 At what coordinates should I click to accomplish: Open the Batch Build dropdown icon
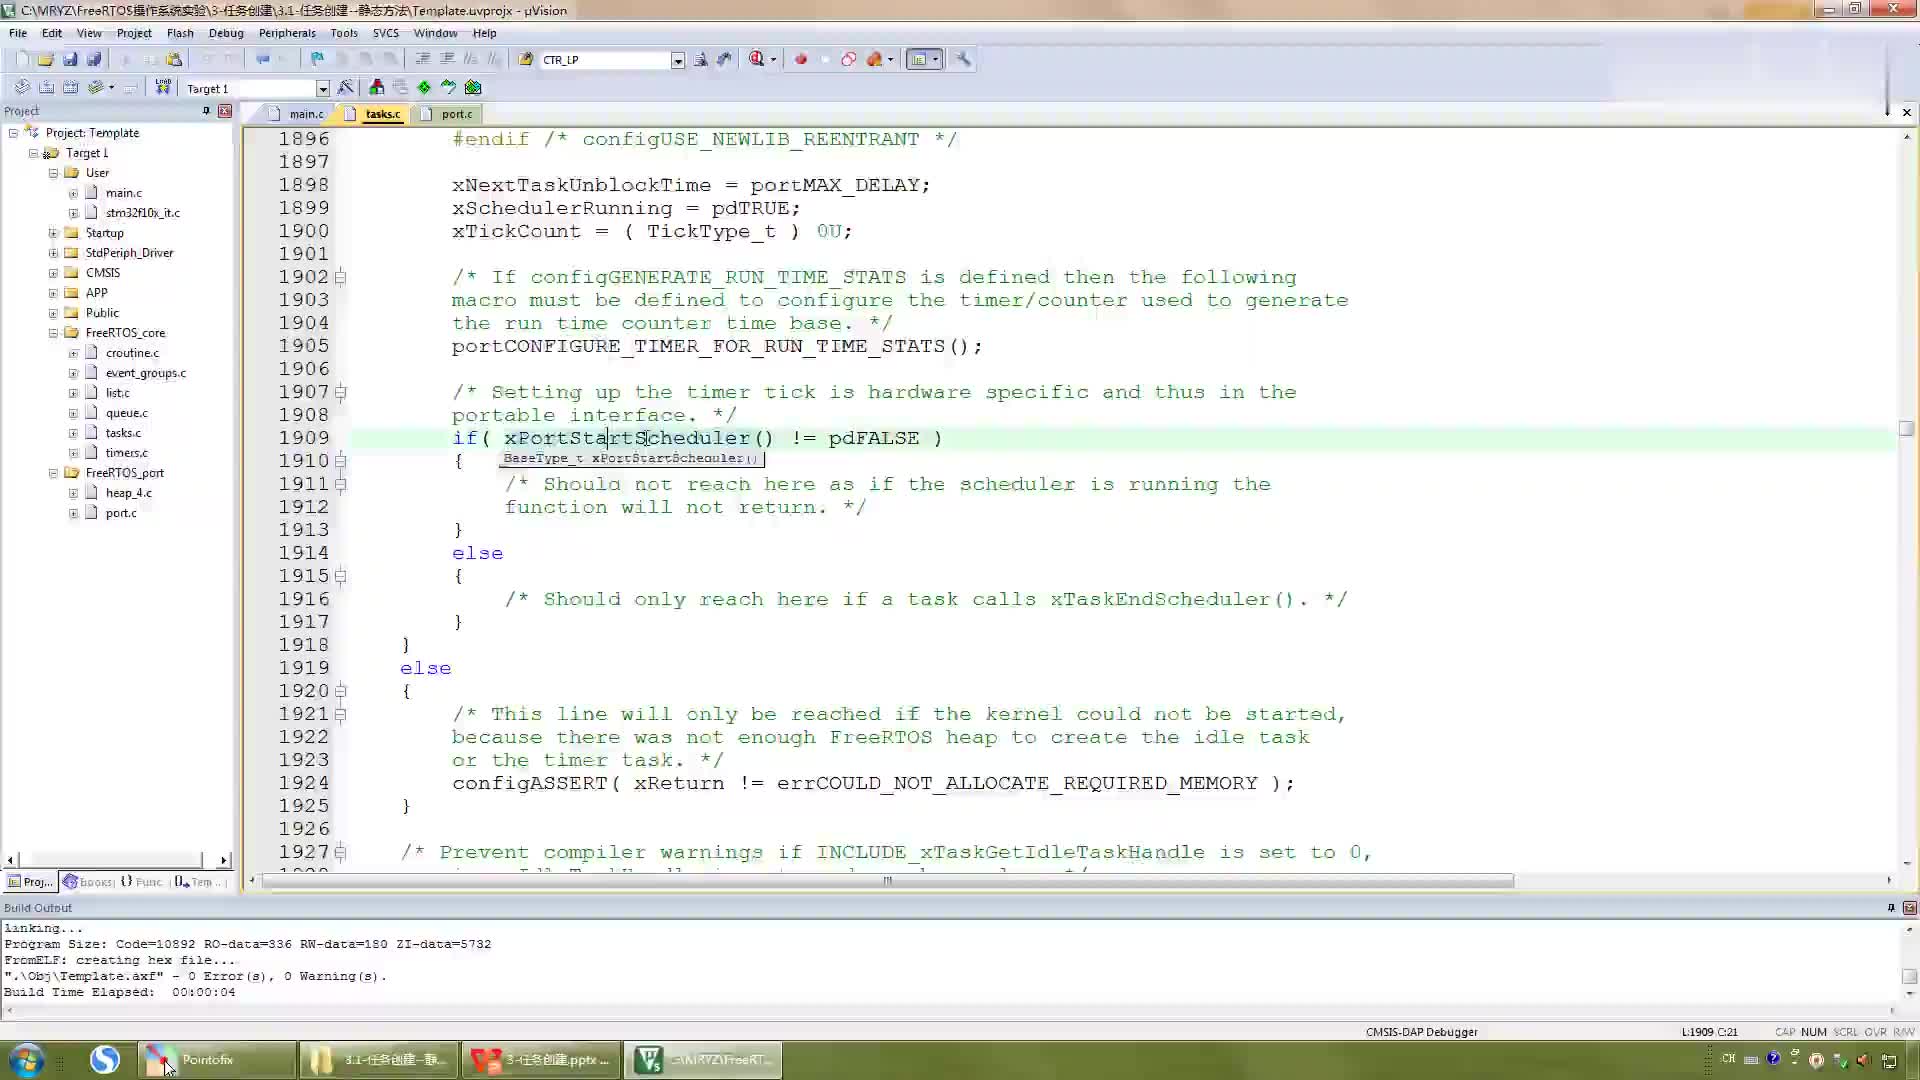99,87
